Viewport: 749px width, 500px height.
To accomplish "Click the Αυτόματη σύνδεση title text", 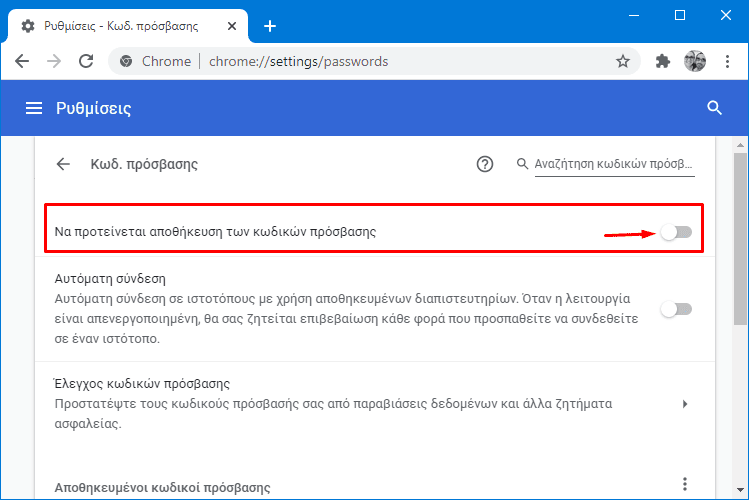I will tap(110, 278).
